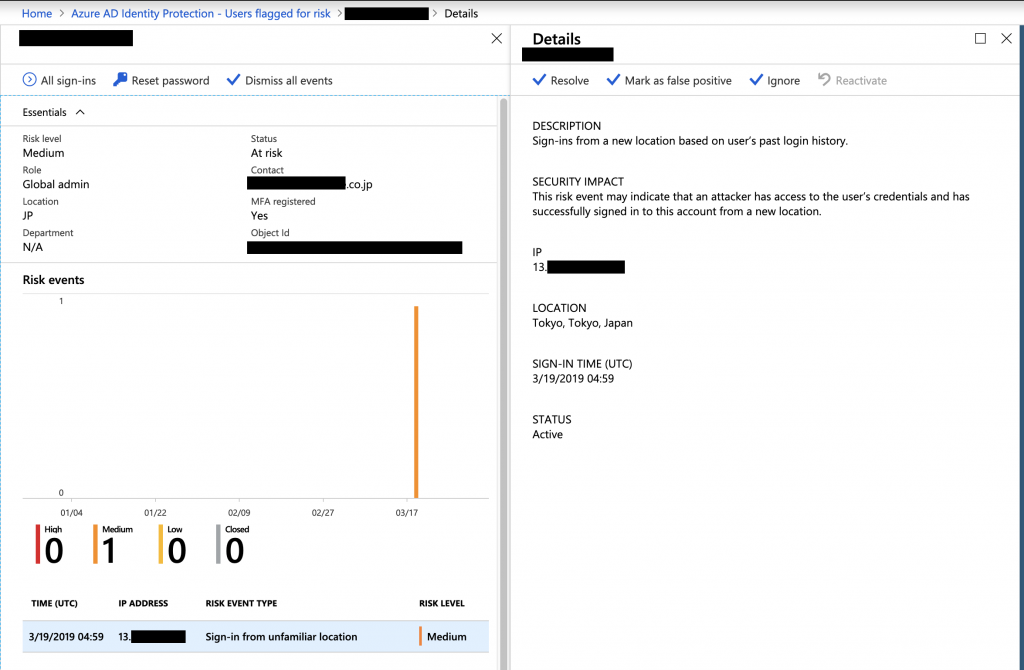Viewport: 1024px width, 670px height.
Task: Click the Resolve checkmark icon
Action: tap(539, 80)
